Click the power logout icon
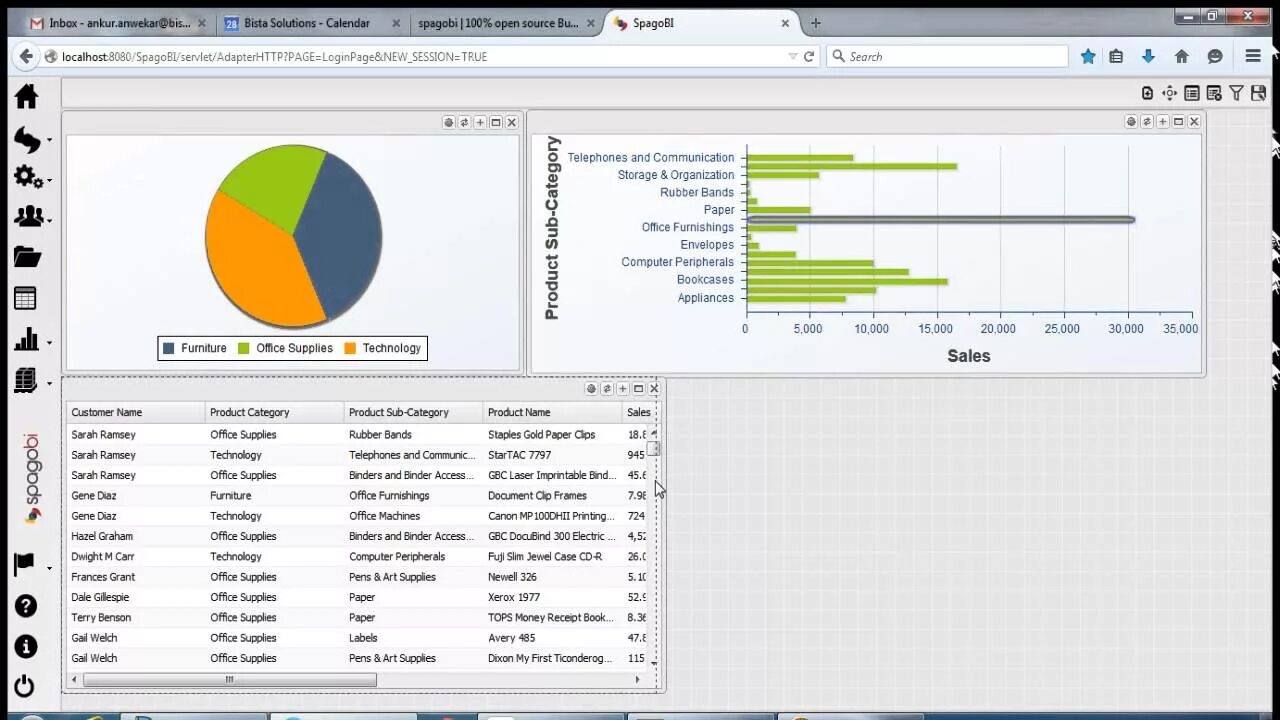This screenshot has height=720, width=1280. pos(25,687)
